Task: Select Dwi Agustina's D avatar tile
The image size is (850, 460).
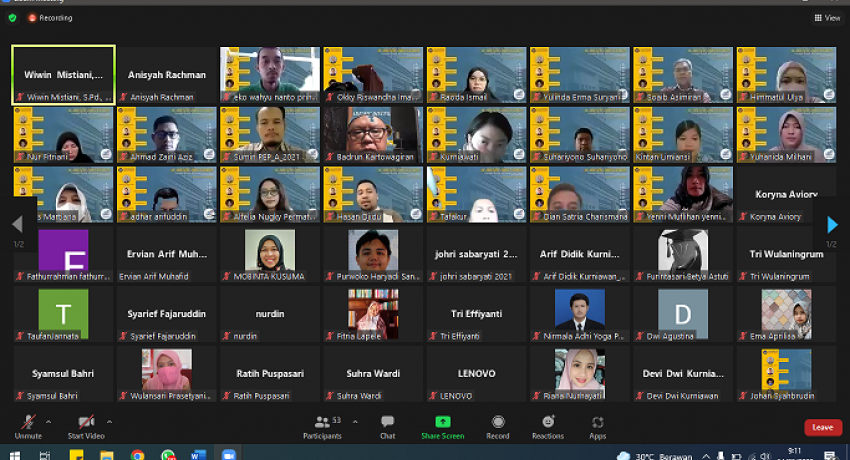Action: tap(683, 314)
